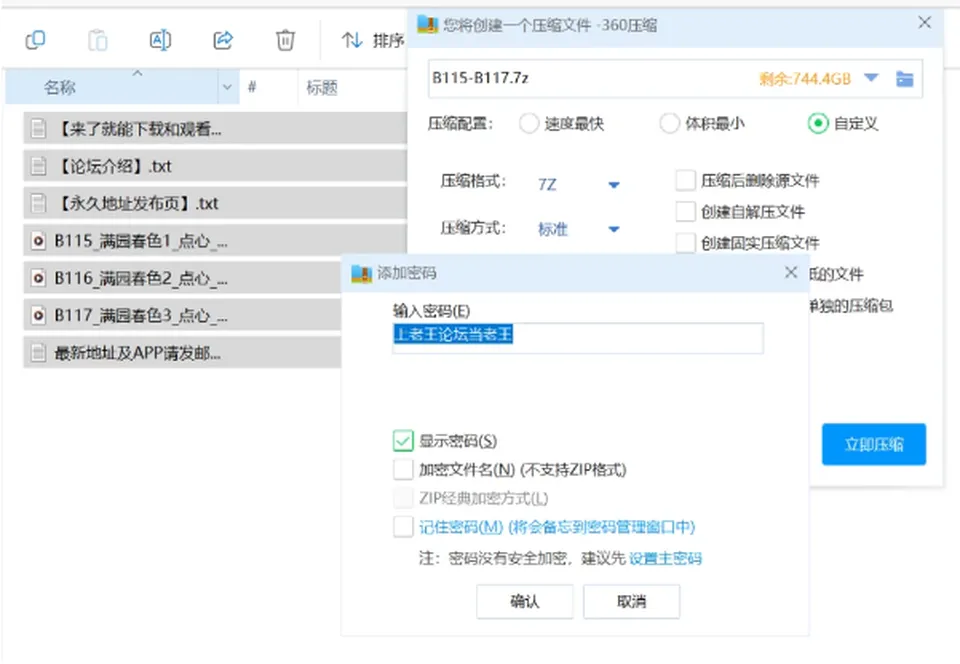Click the sort arrows icon labeled 排序

point(352,40)
